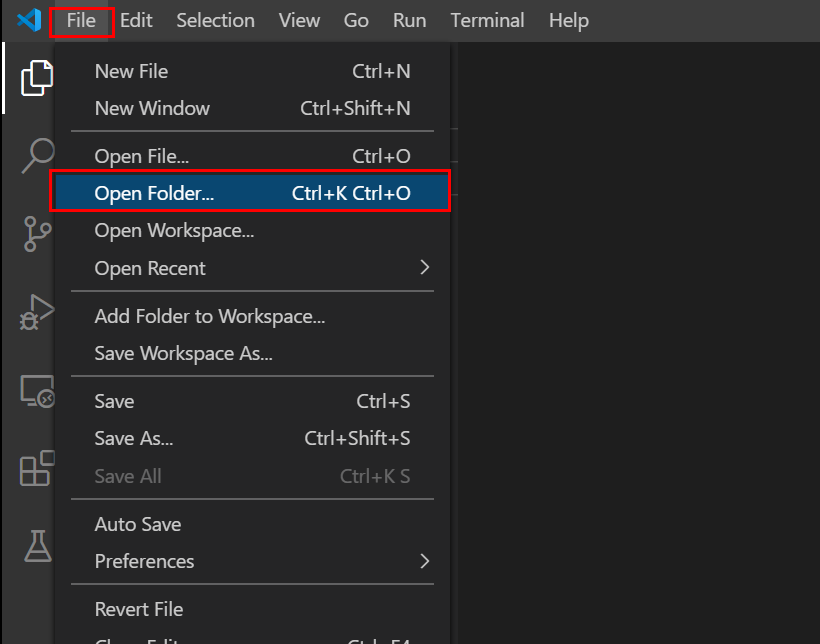Open the Search view icon
This screenshot has height=644, width=820.
tap(36, 155)
